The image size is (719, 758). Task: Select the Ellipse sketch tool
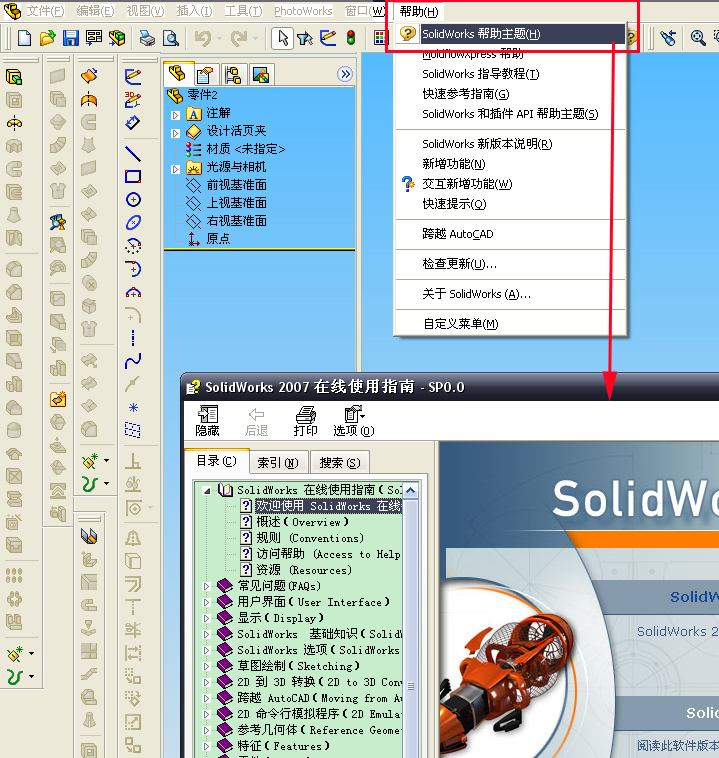(133, 222)
